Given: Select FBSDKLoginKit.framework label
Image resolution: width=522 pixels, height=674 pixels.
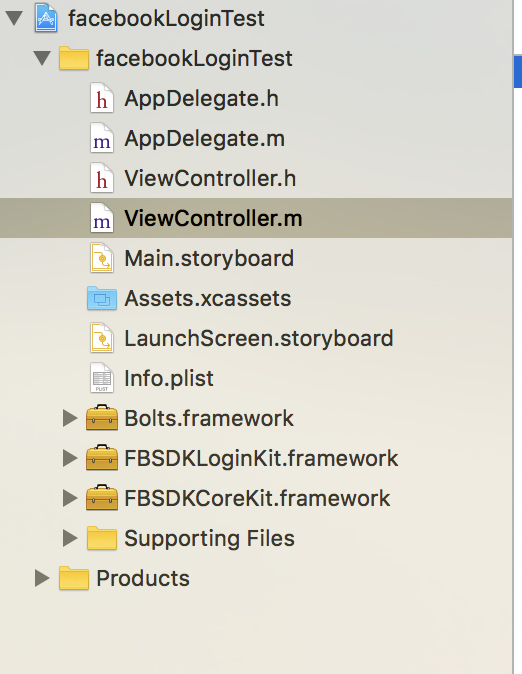Looking at the screenshot, I should click(x=261, y=459).
